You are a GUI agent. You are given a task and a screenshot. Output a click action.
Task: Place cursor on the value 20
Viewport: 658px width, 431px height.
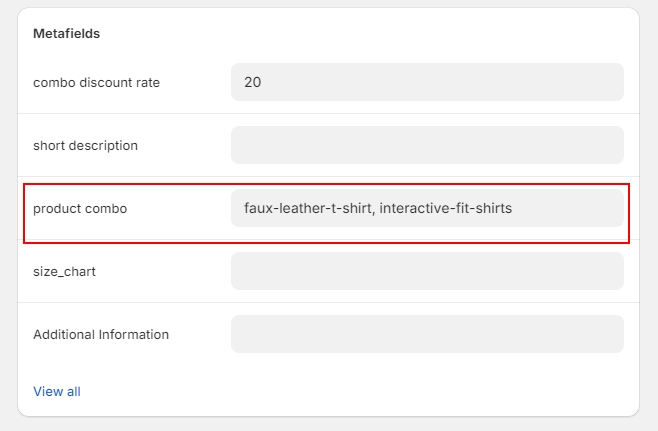[x=253, y=82]
